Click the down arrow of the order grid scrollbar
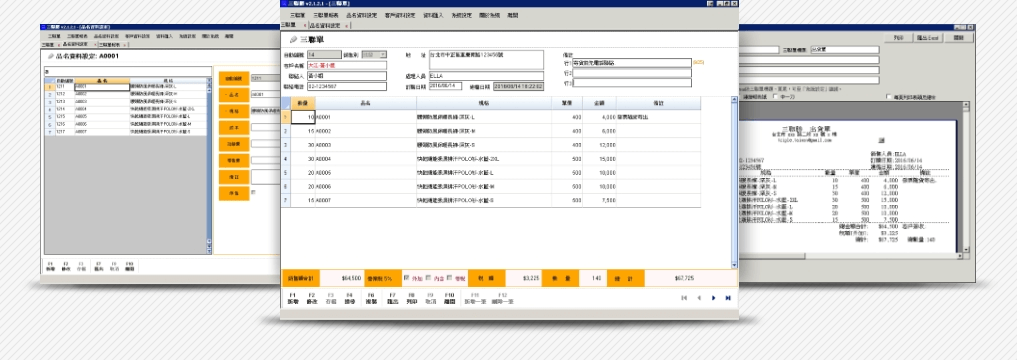Image resolution: width=1017 pixels, height=360 pixels. (x=734, y=265)
